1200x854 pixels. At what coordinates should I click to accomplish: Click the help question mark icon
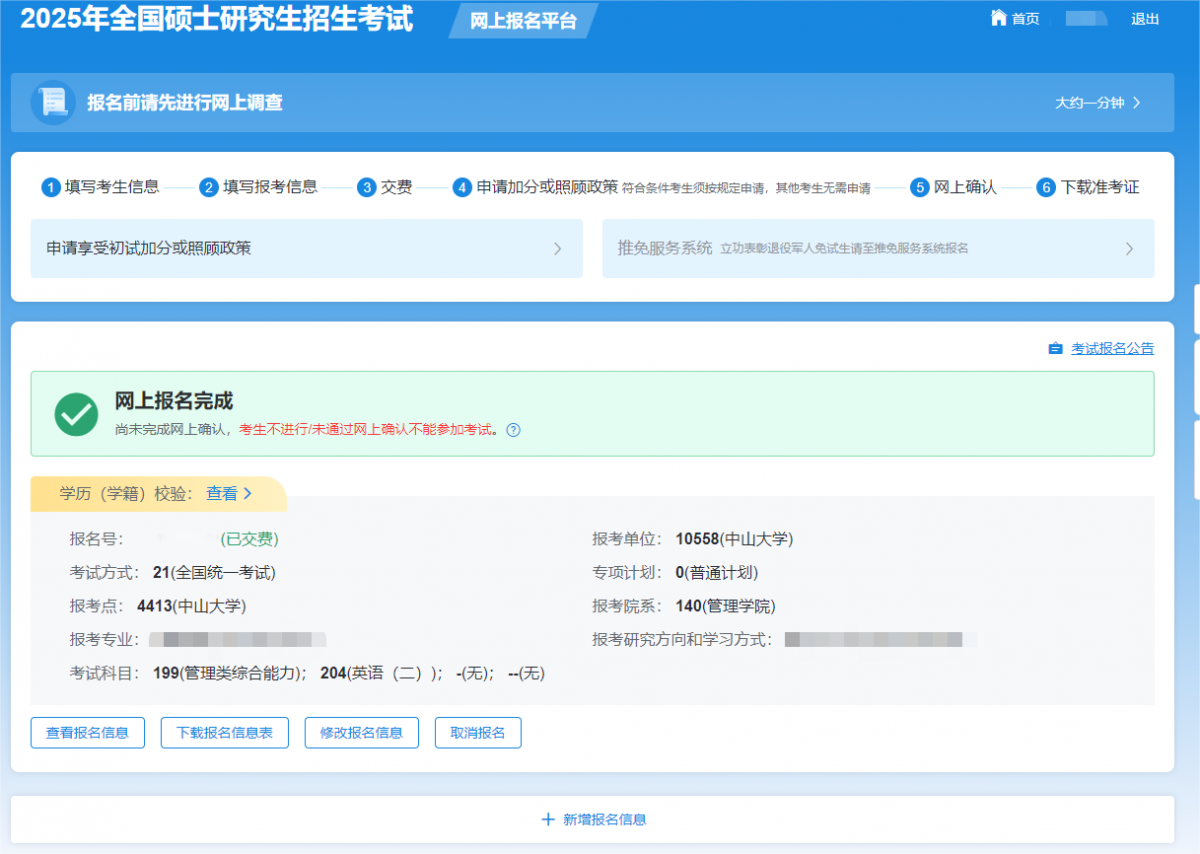tap(513, 430)
